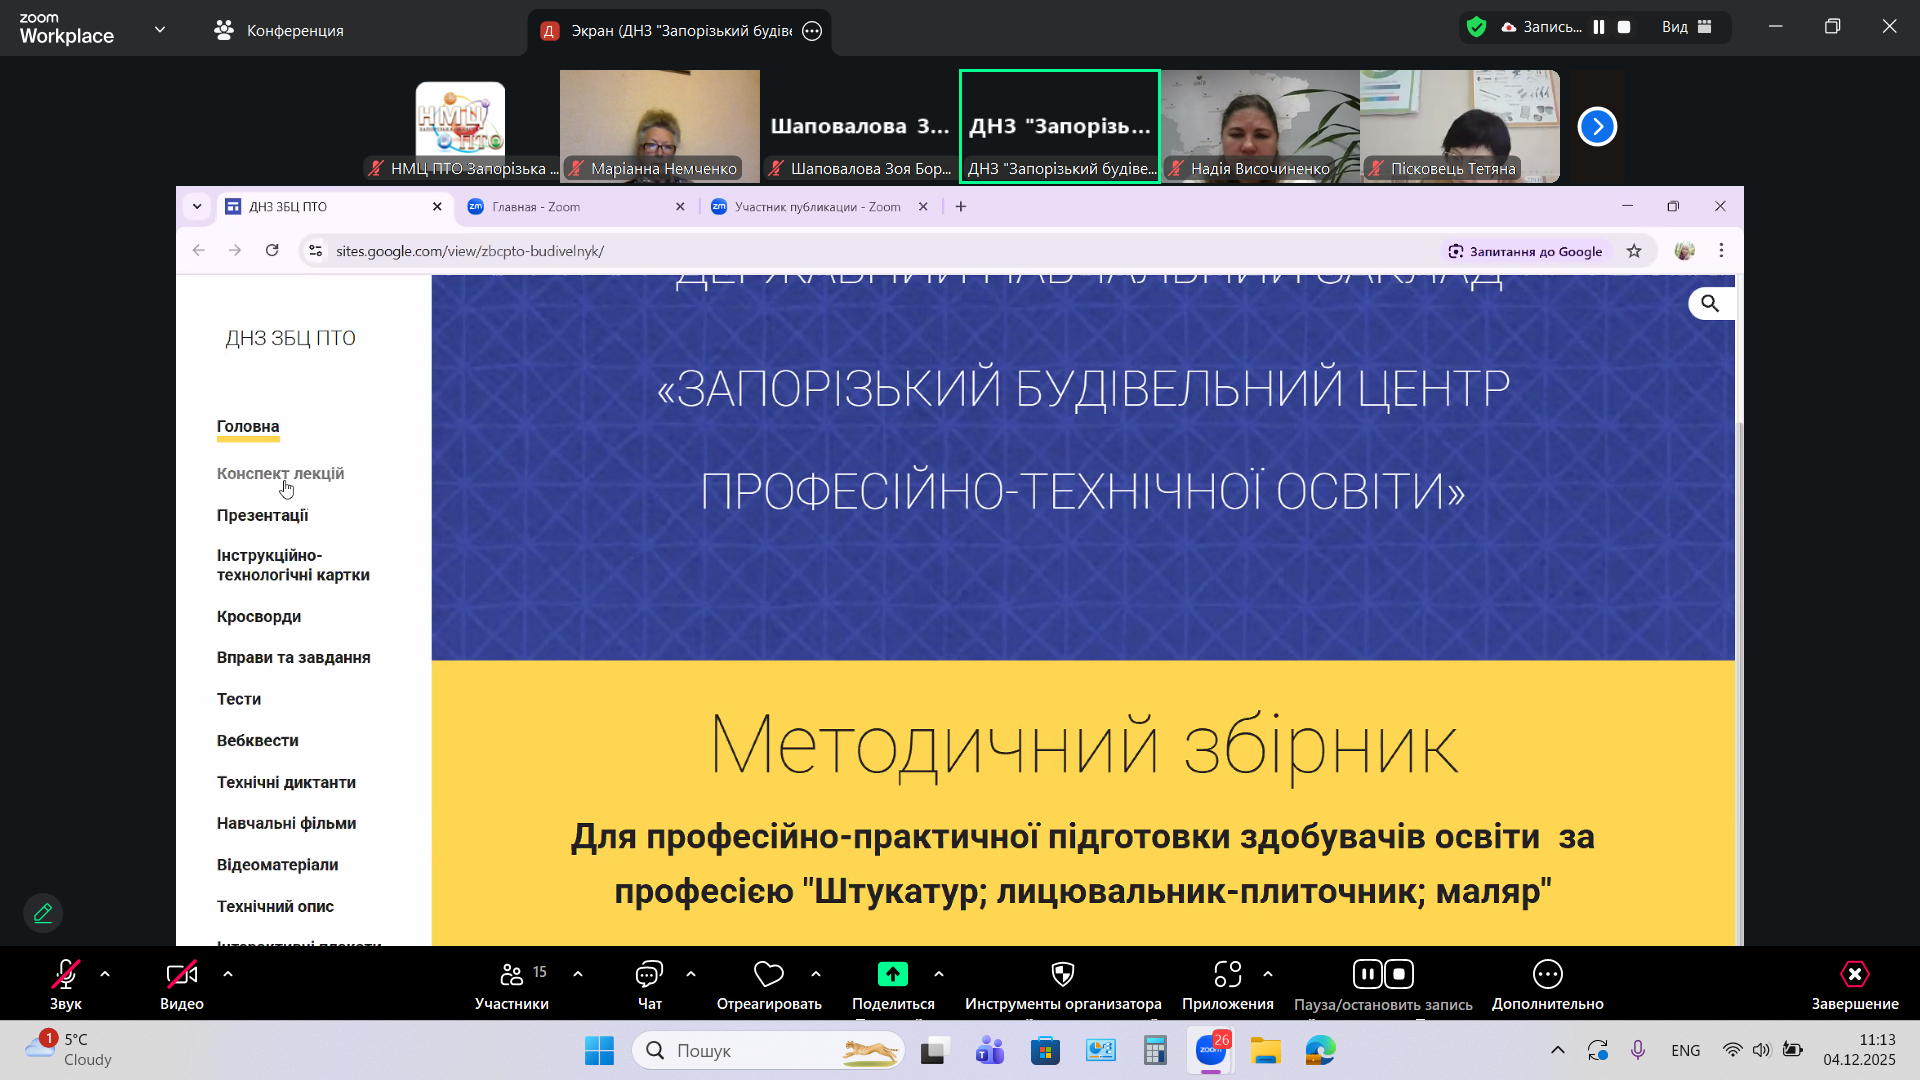Pause the recording in the top bar
Image resolution: width=1920 pixels, height=1080 pixels.
coord(1599,27)
